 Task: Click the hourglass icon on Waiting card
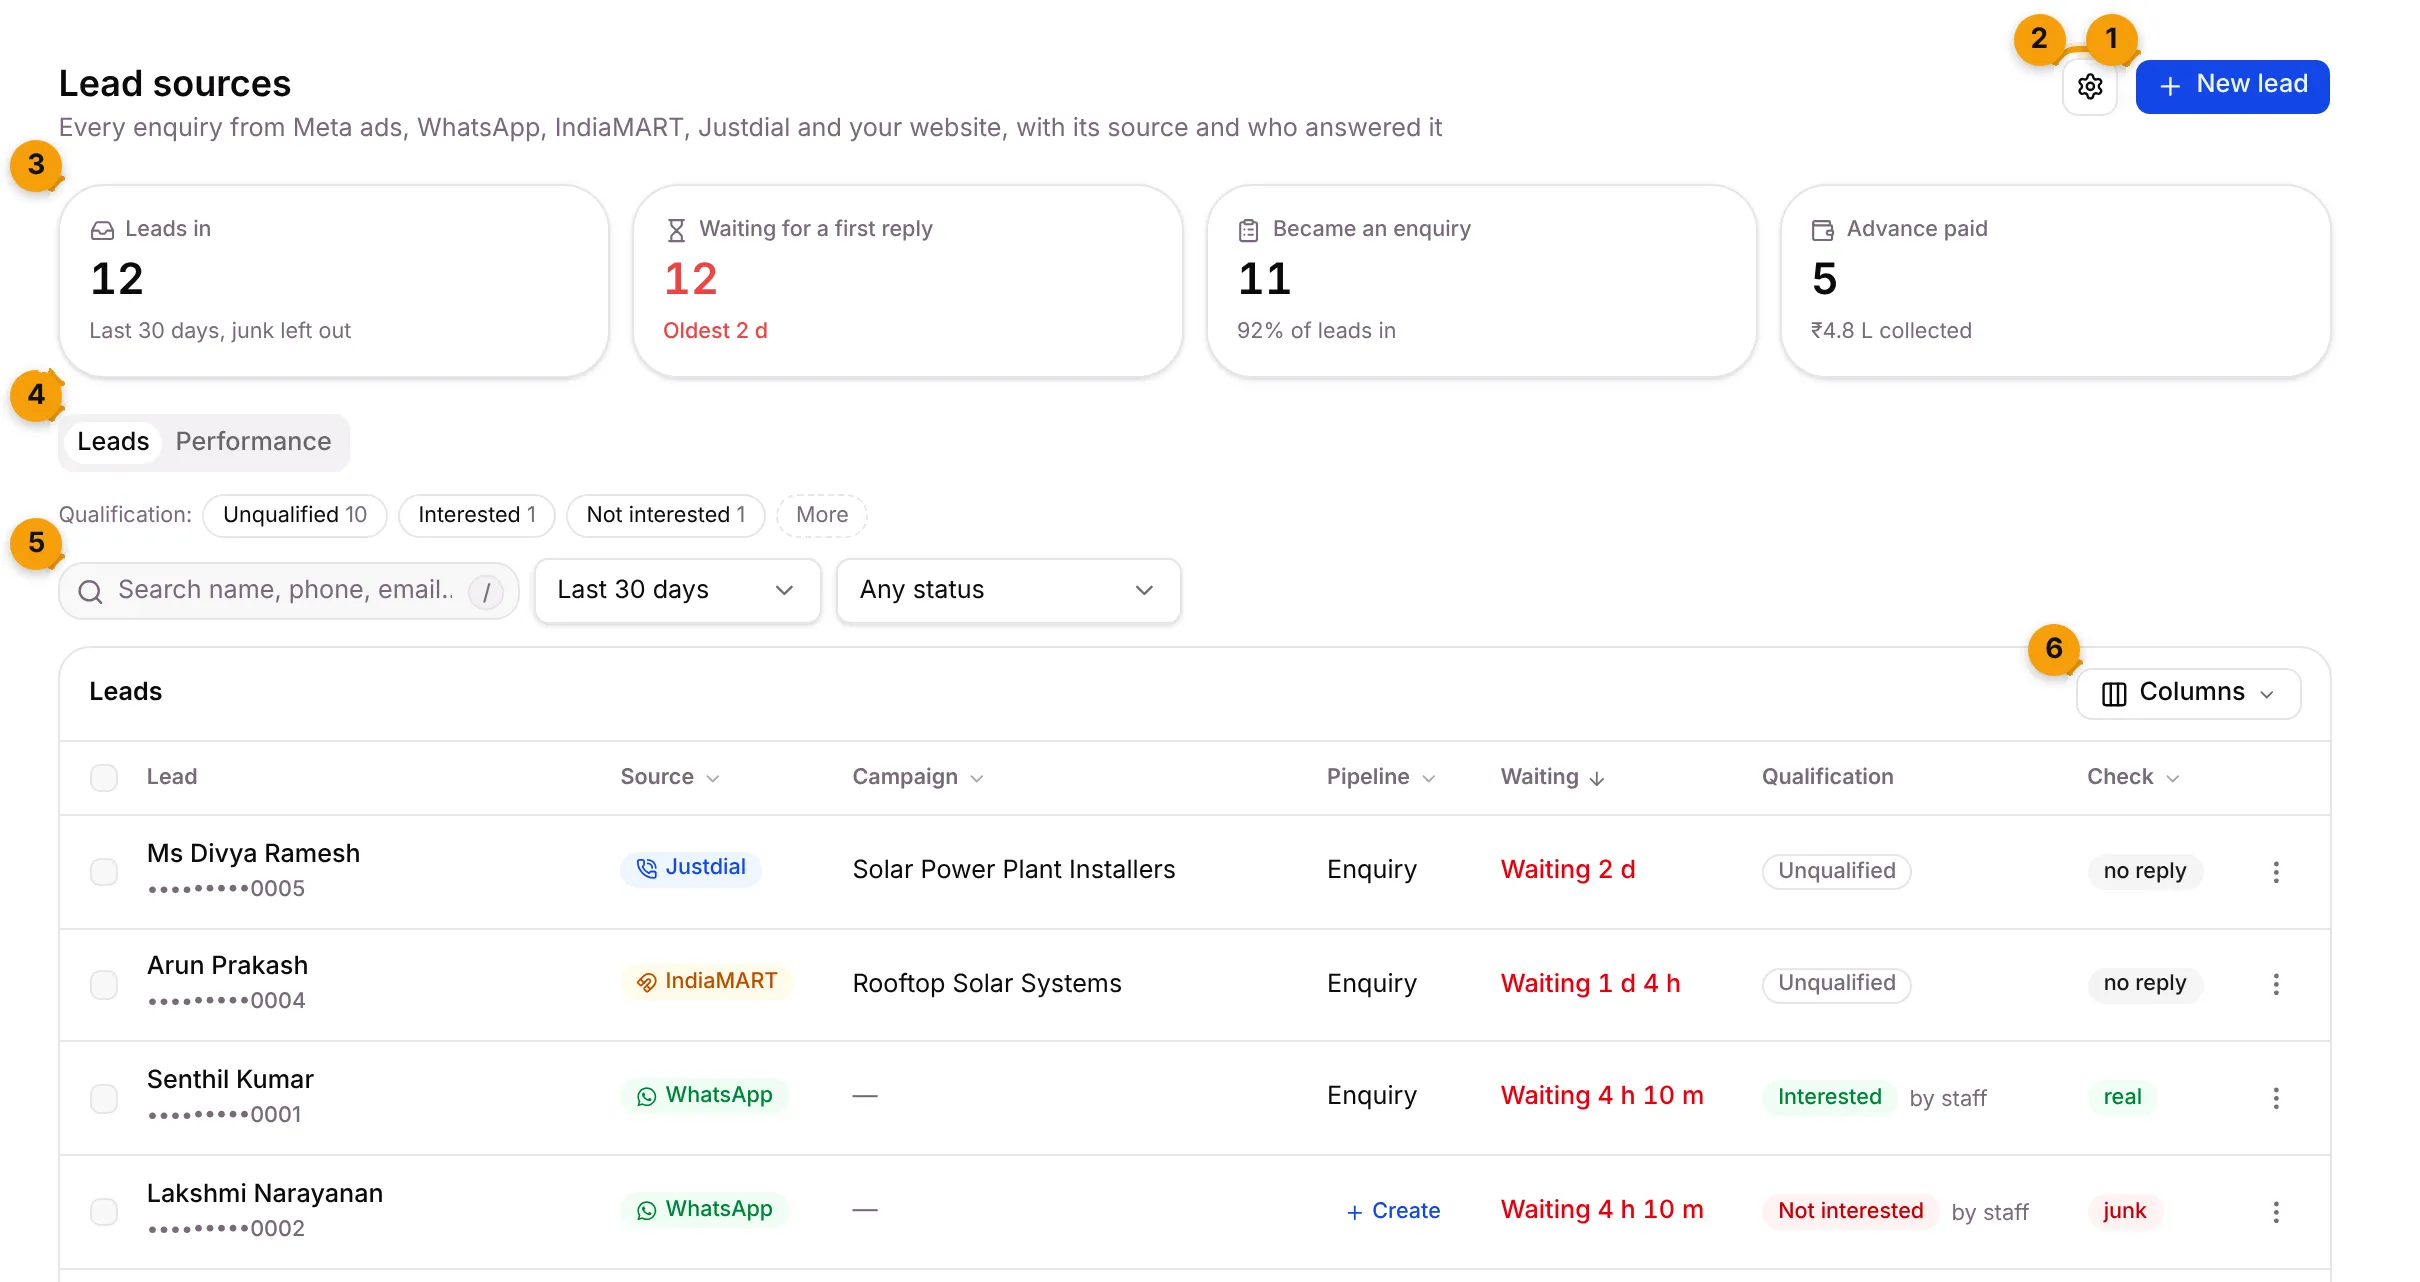pos(676,230)
